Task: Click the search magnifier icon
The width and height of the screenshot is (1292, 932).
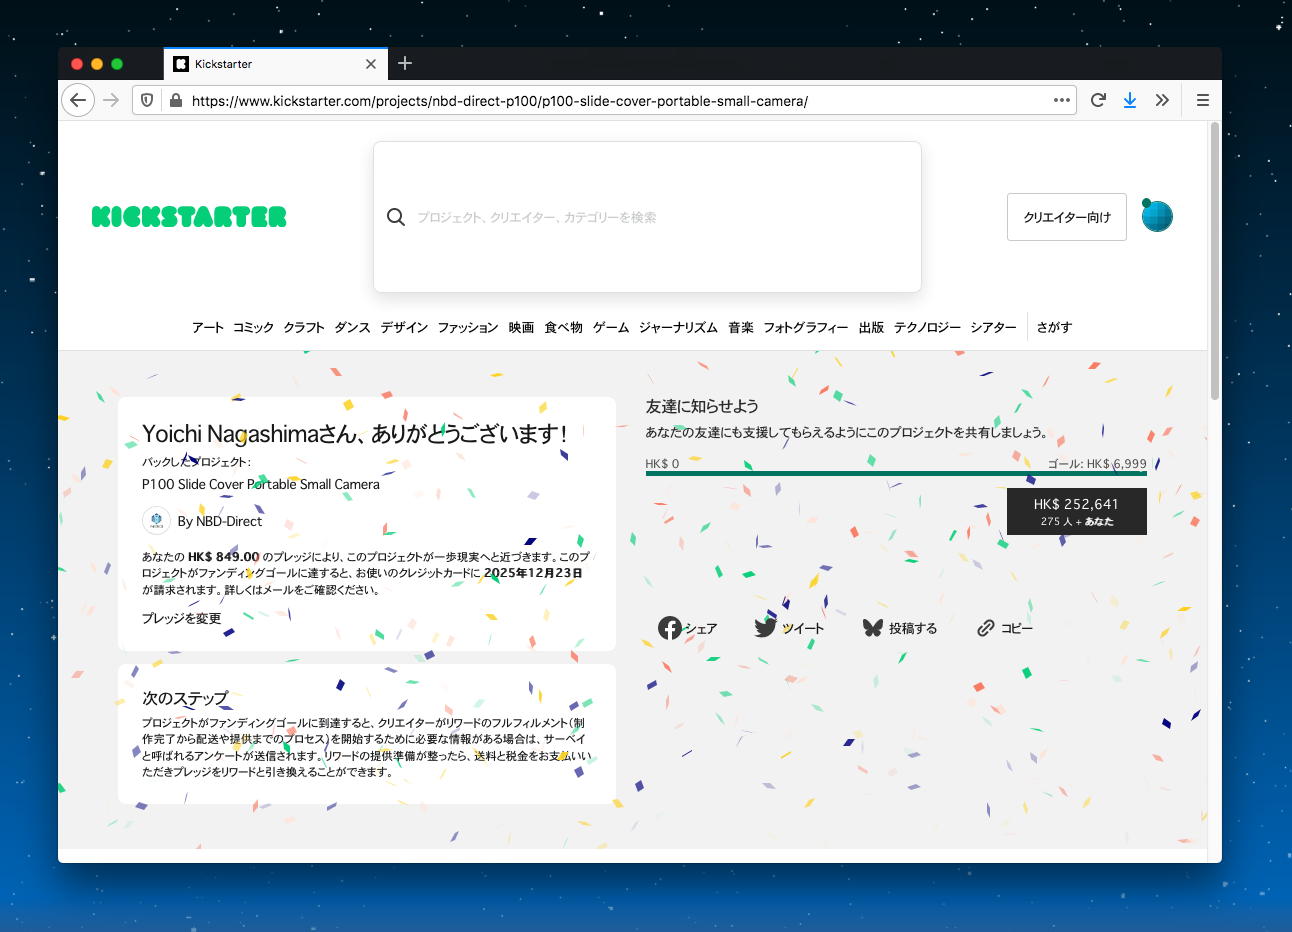Action: click(396, 217)
